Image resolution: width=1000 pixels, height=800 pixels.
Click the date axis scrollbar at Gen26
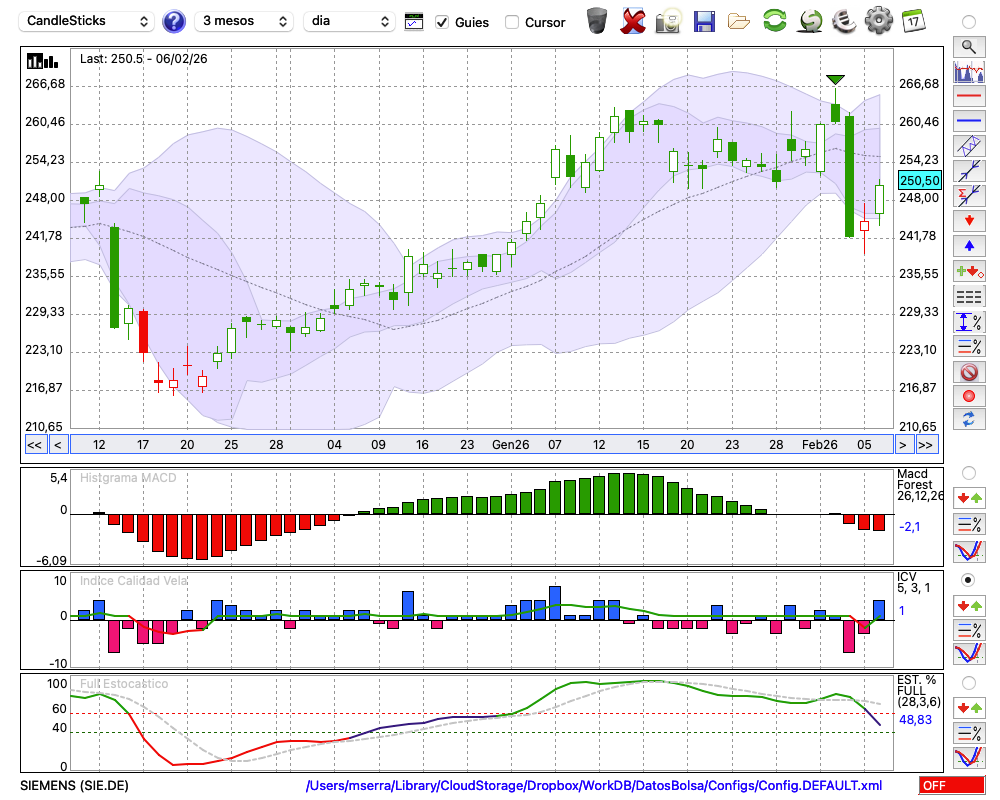click(x=510, y=445)
